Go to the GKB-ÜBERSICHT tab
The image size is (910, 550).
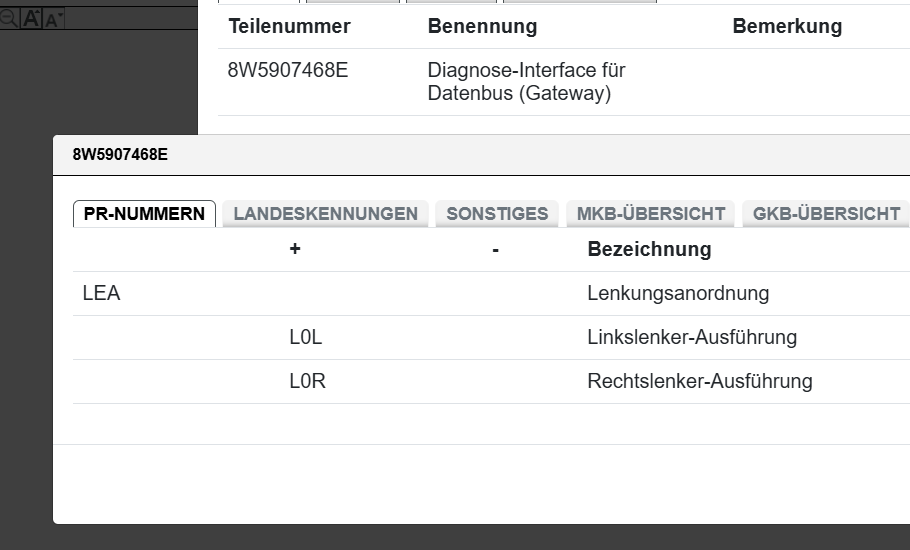coord(826,213)
